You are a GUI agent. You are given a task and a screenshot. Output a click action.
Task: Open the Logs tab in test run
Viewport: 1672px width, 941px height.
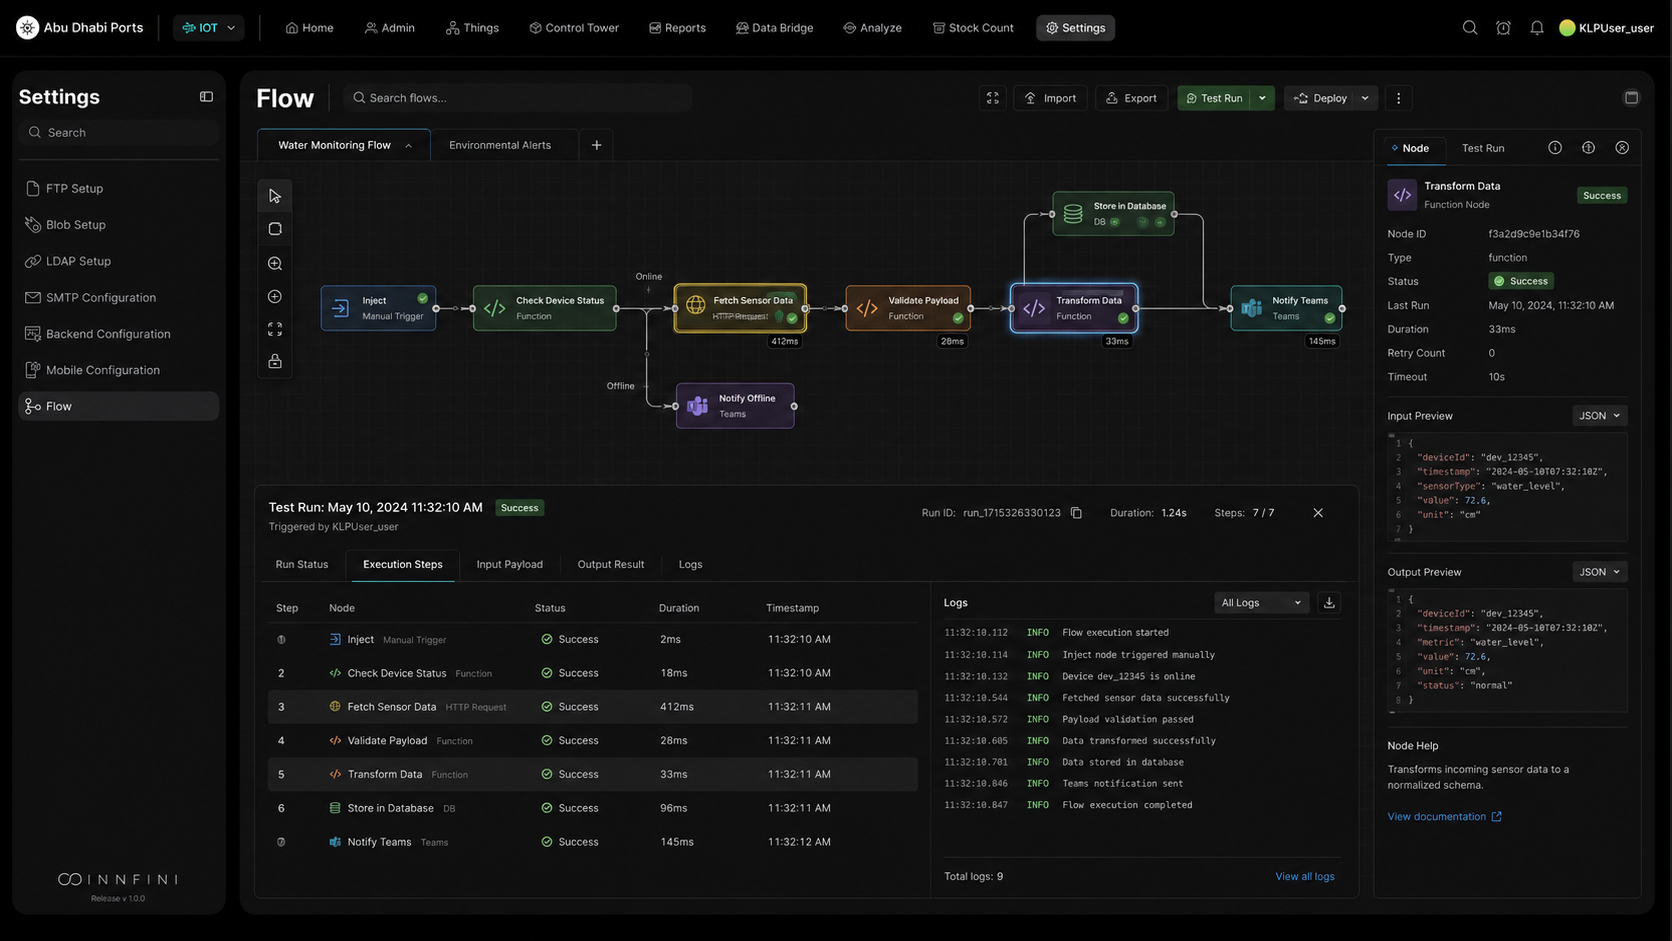pos(691,565)
